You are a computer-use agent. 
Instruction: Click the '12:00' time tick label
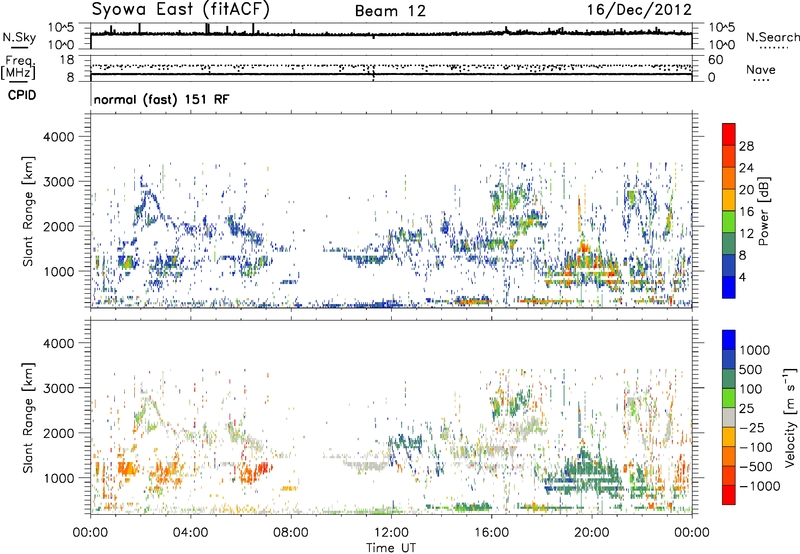point(391,533)
